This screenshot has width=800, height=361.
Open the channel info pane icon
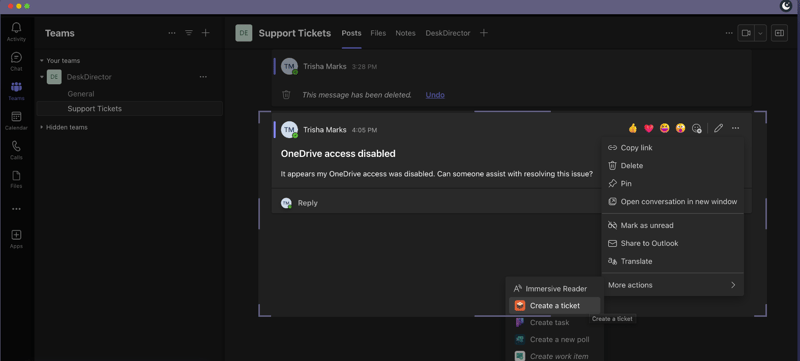[x=779, y=33]
